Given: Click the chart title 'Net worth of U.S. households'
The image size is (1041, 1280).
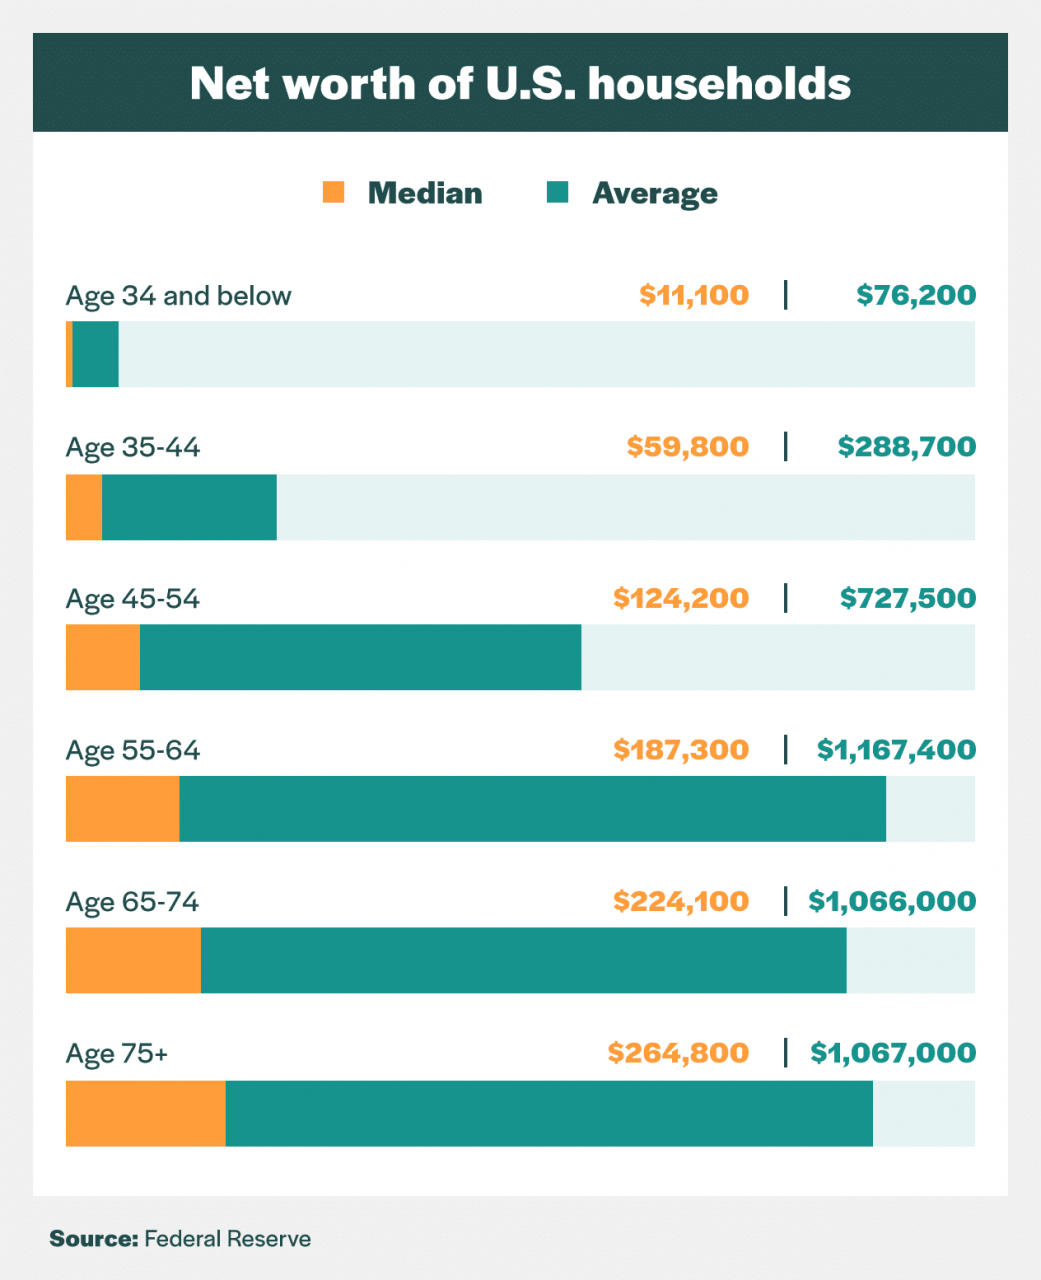Looking at the screenshot, I should click(520, 83).
